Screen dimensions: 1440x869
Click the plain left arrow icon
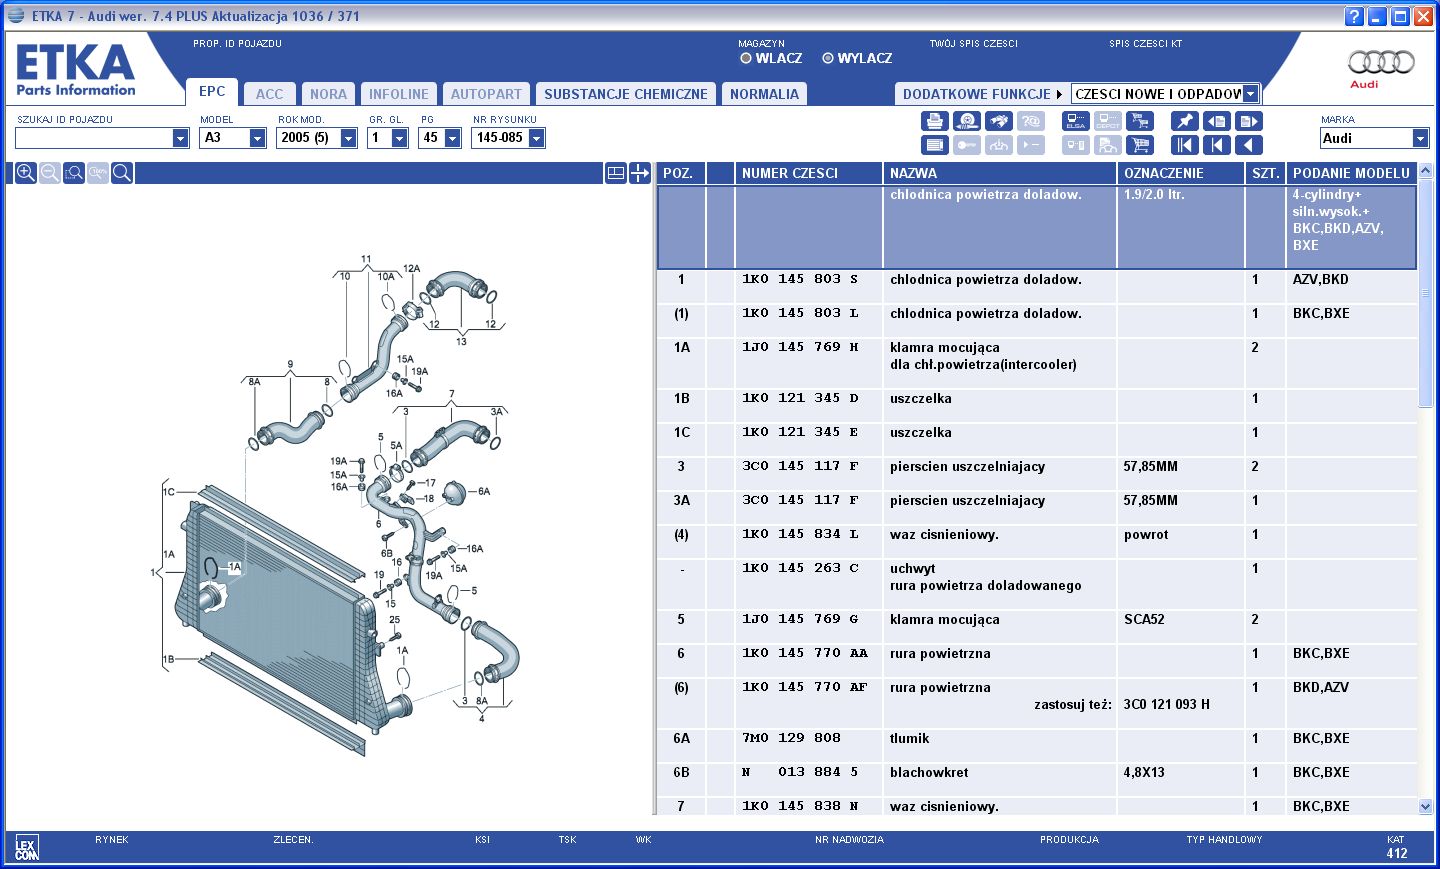1249,145
